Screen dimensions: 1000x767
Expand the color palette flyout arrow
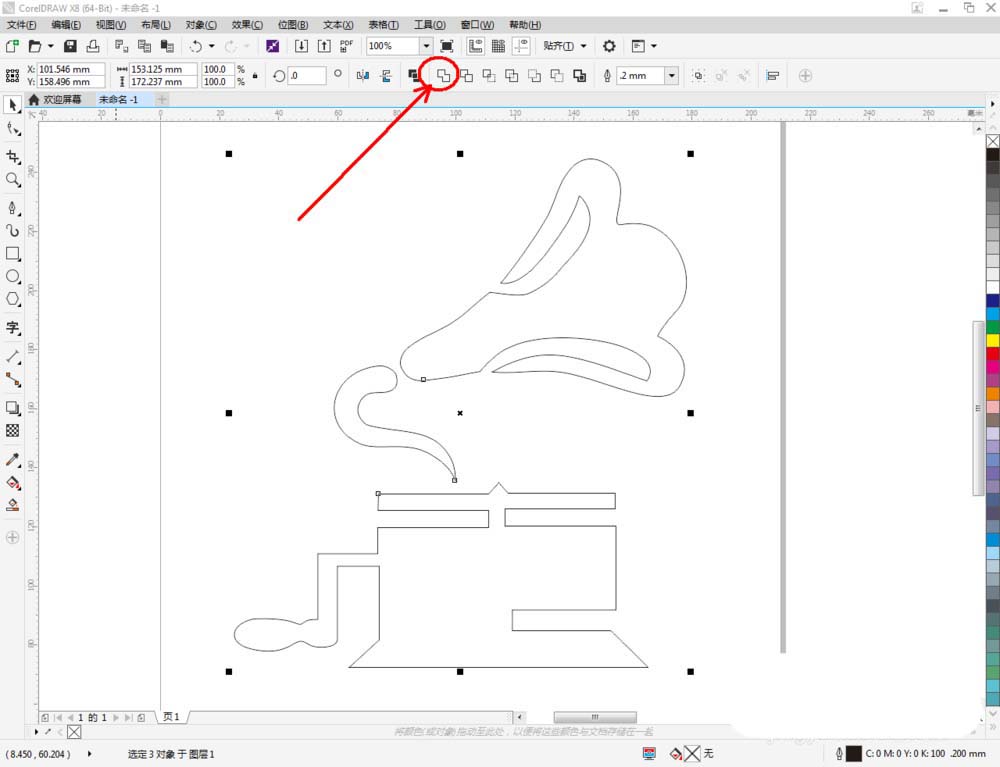(x=992, y=103)
